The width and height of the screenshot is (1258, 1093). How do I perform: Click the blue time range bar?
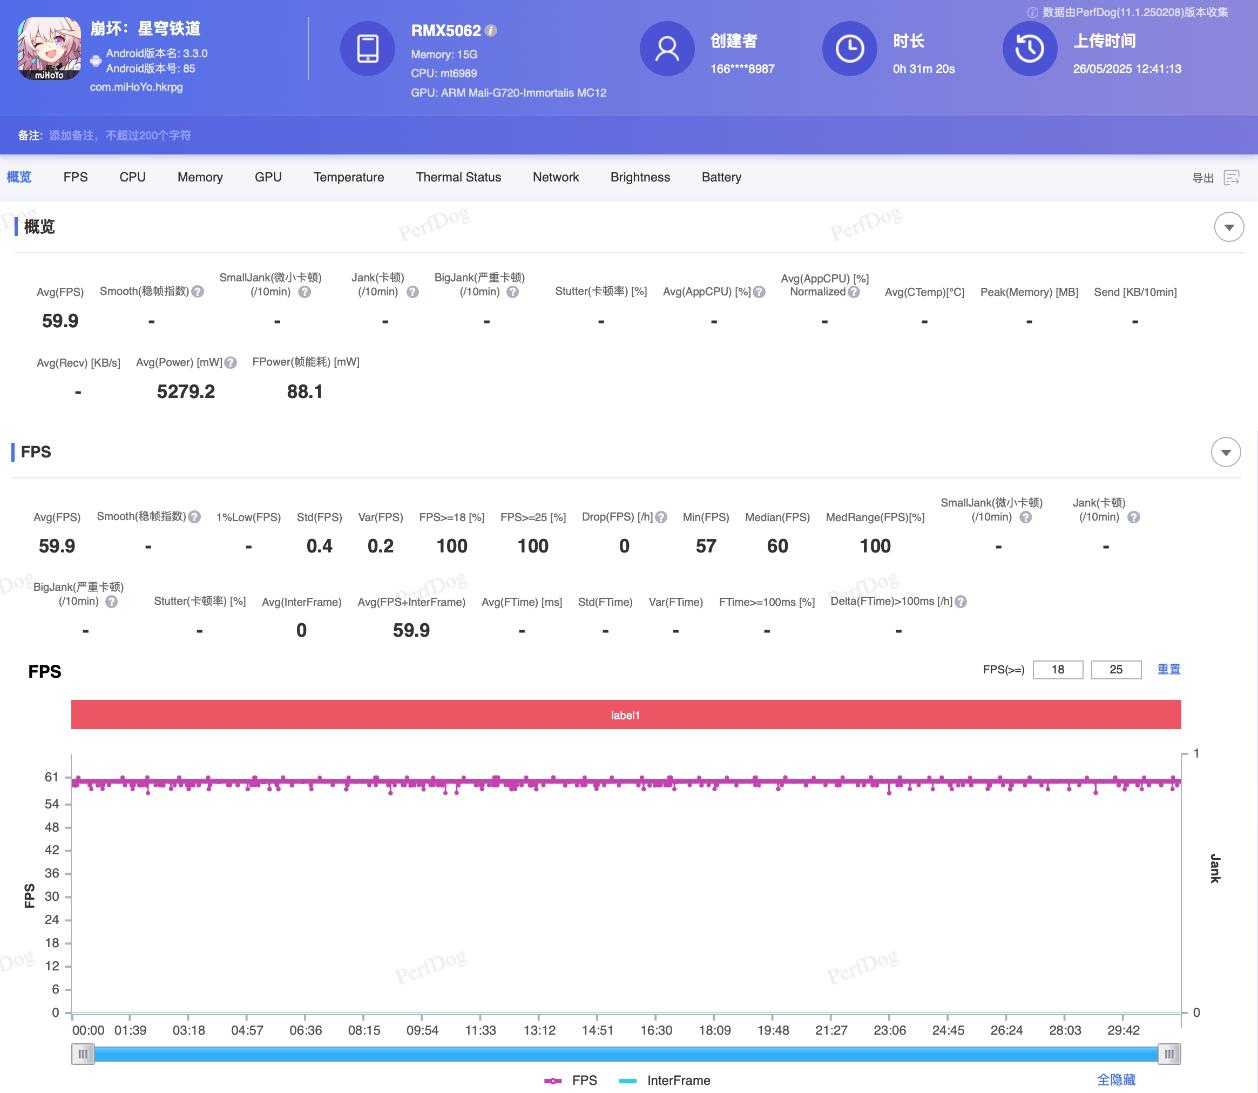point(626,1054)
